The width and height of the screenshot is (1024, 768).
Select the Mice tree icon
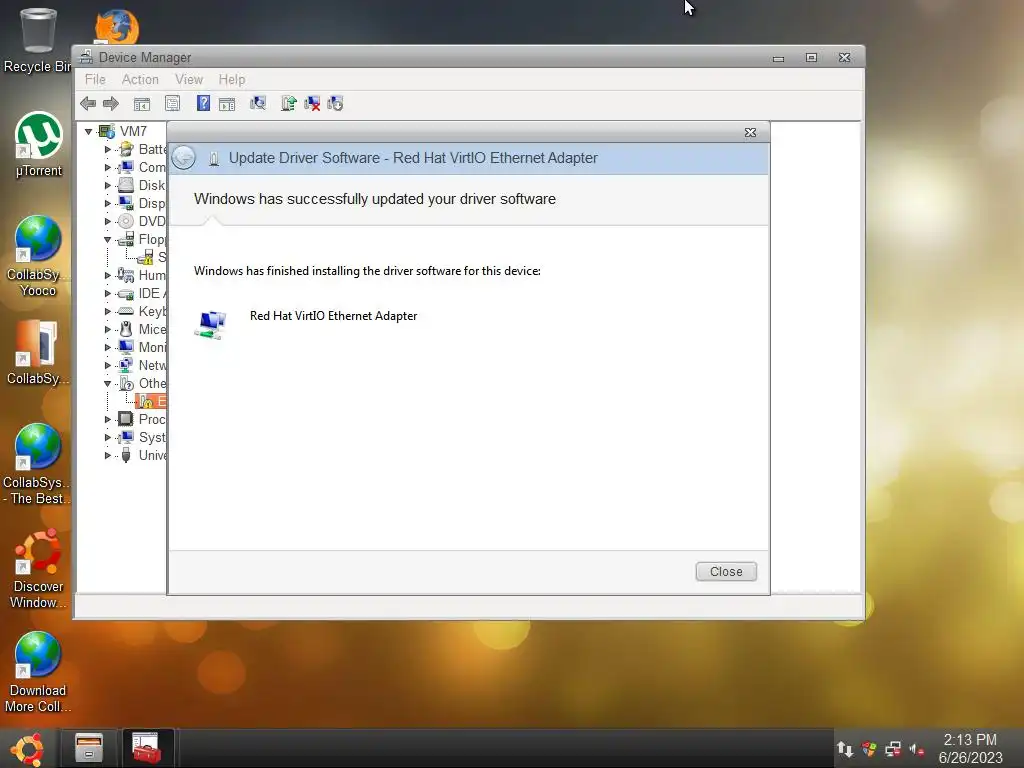pos(126,329)
